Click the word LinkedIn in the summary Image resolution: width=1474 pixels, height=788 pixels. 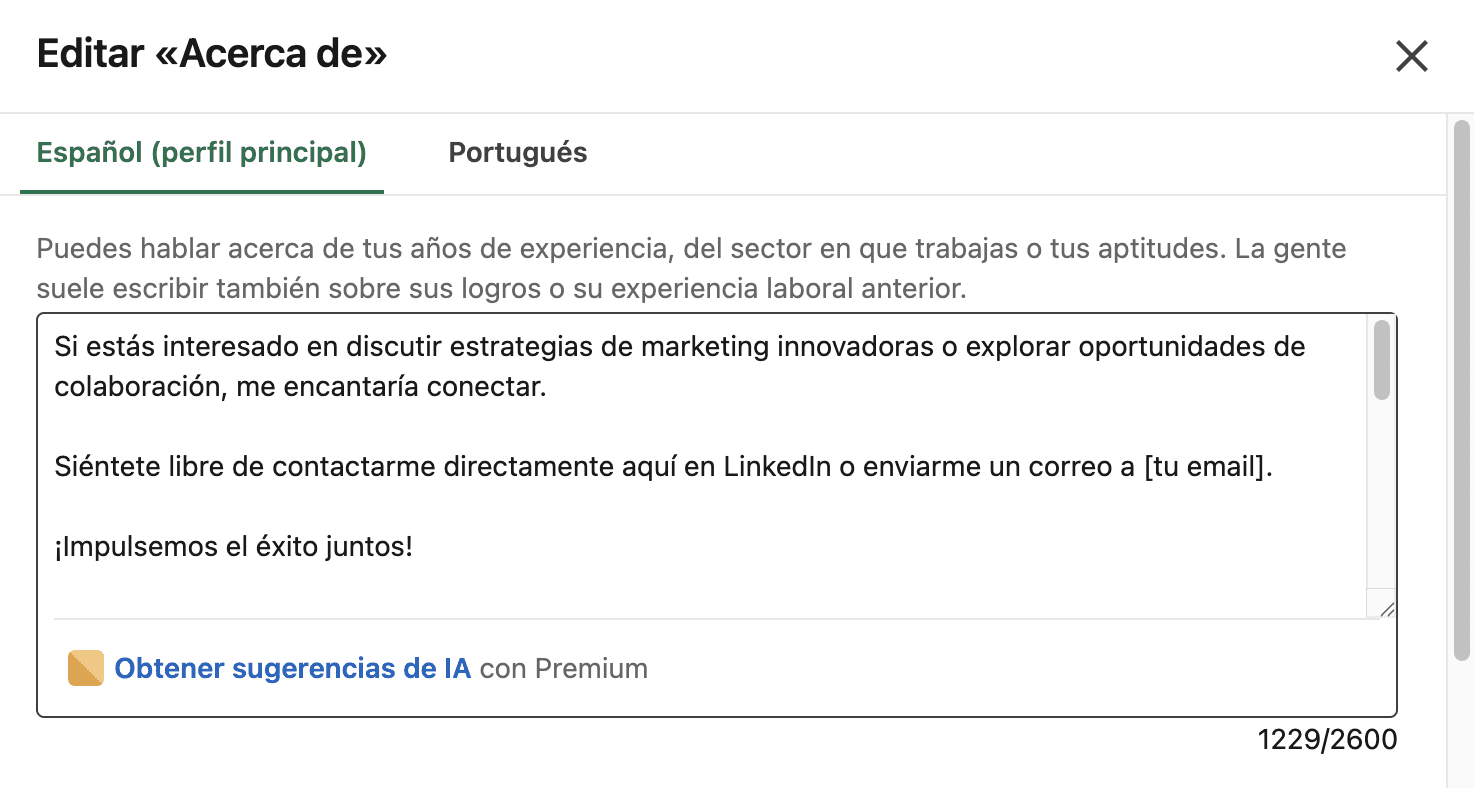777,467
